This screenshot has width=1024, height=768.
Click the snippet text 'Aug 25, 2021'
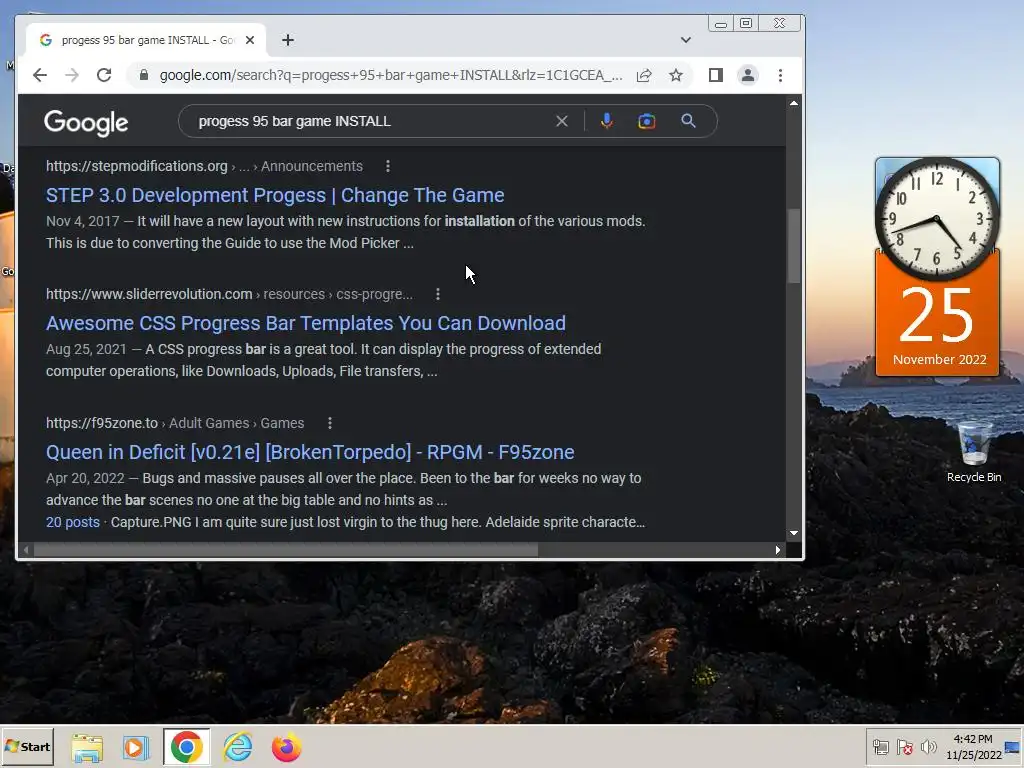[86, 349]
